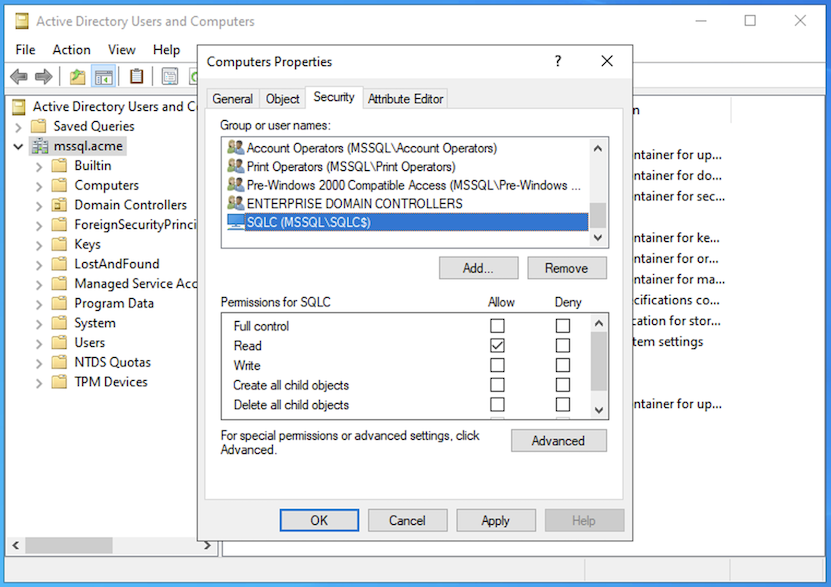
Task: Check the Write Deny permission
Action: (x=561, y=364)
